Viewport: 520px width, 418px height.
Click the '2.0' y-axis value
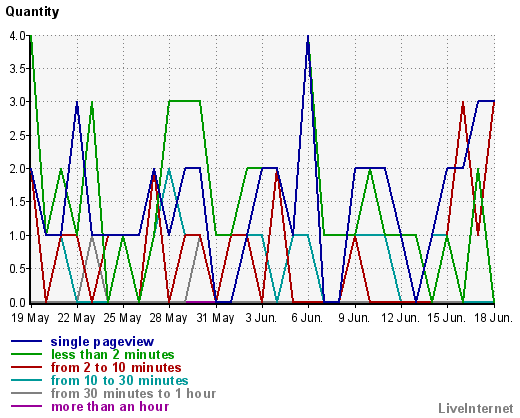[18, 169]
